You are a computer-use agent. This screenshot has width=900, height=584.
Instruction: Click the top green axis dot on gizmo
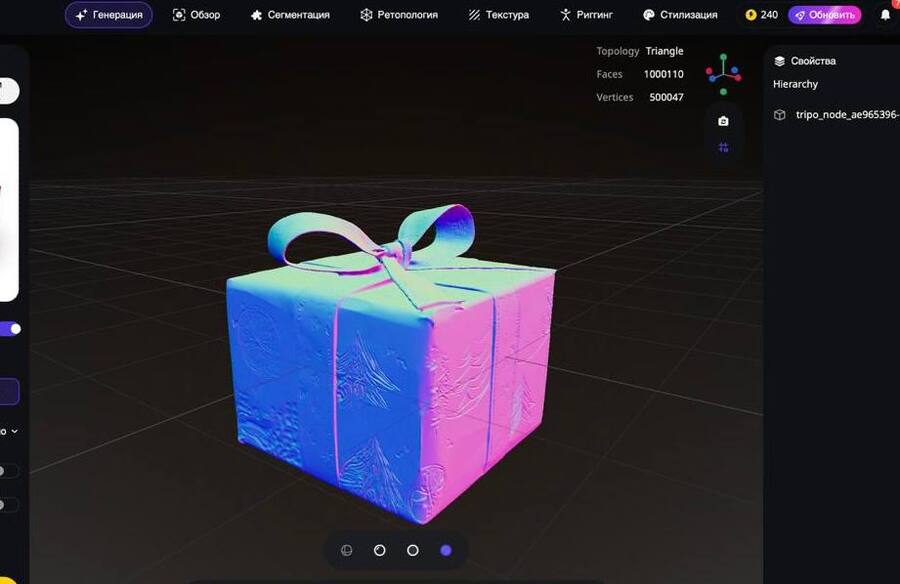[723, 57]
